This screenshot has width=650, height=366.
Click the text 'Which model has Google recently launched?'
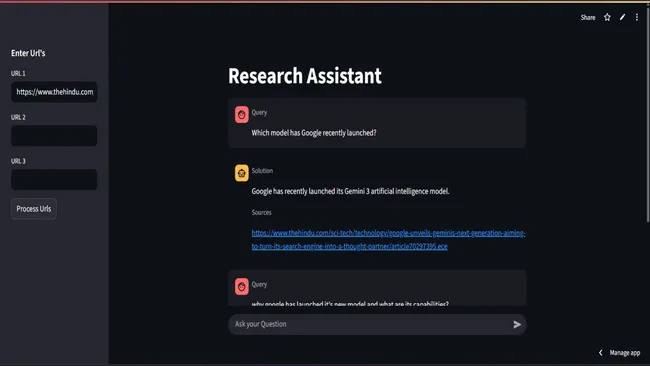314,133
